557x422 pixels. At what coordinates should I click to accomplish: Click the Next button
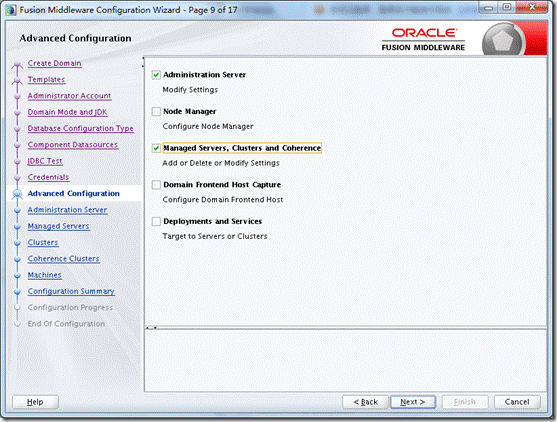[413, 402]
